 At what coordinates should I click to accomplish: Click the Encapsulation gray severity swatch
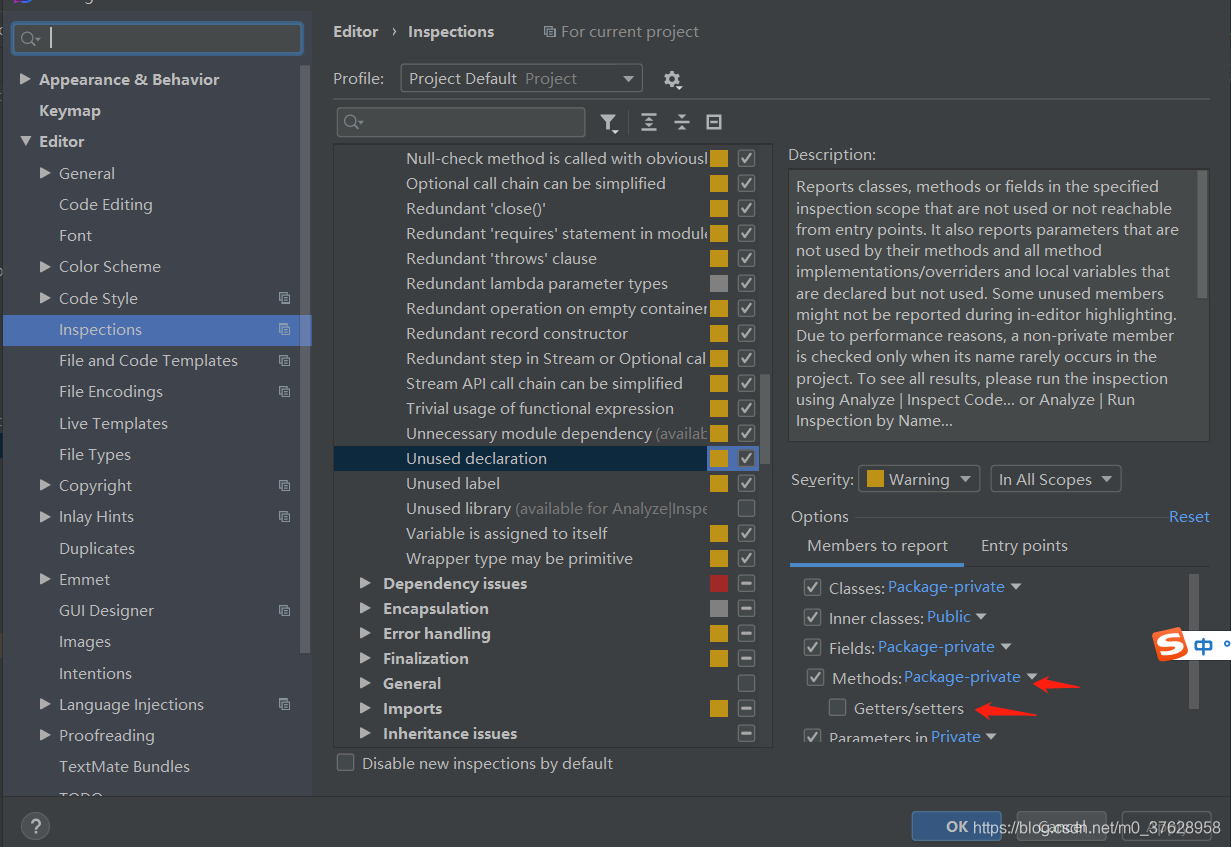click(x=718, y=608)
